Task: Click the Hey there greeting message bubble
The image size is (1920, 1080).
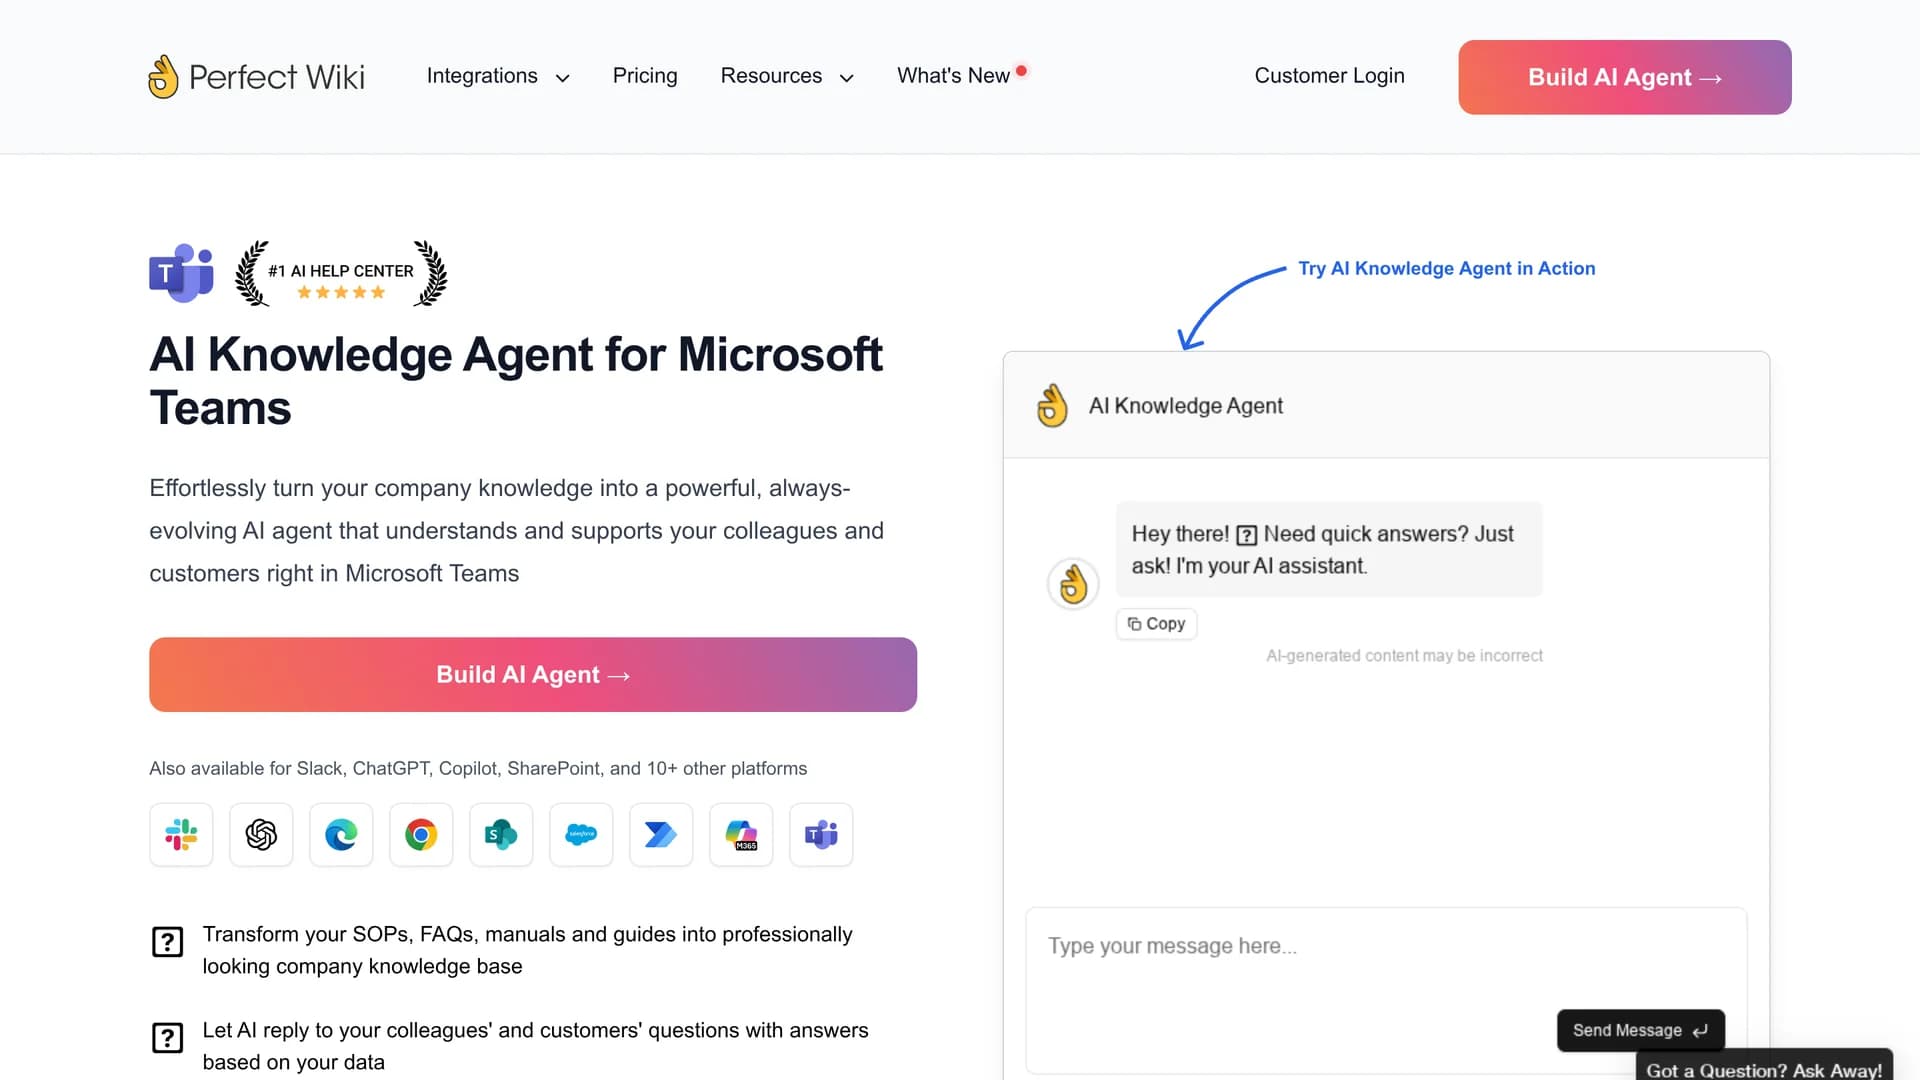Action: coord(1329,550)
